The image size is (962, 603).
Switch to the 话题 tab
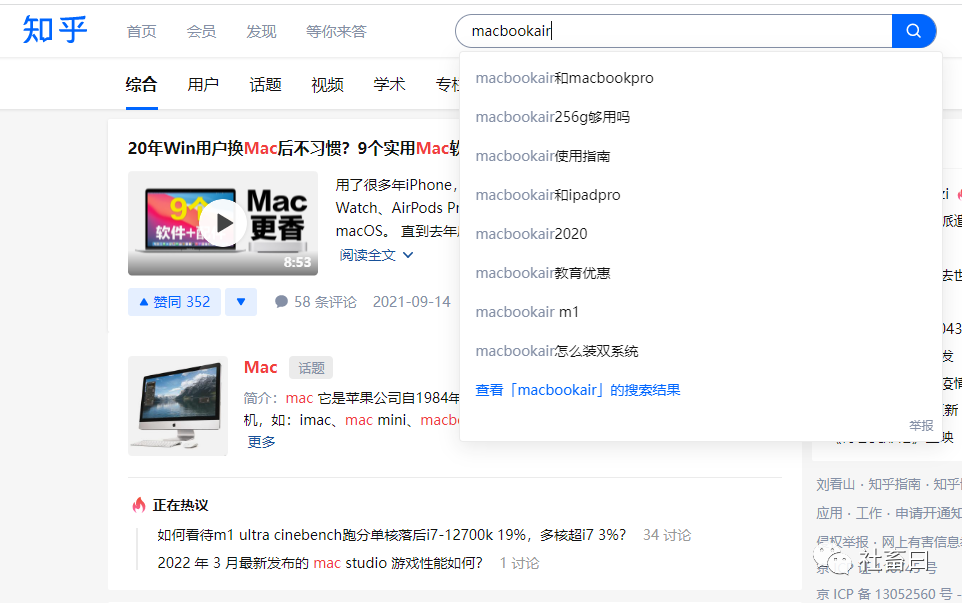coord(265,84)
